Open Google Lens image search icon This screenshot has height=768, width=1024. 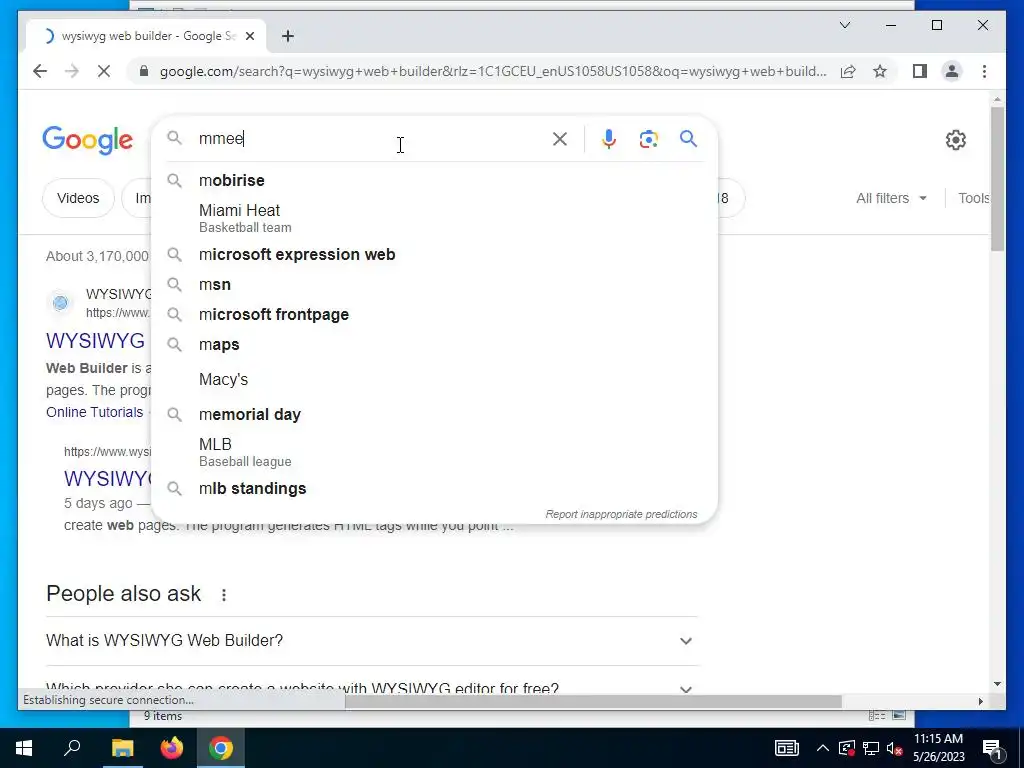(x=648, y=139)
